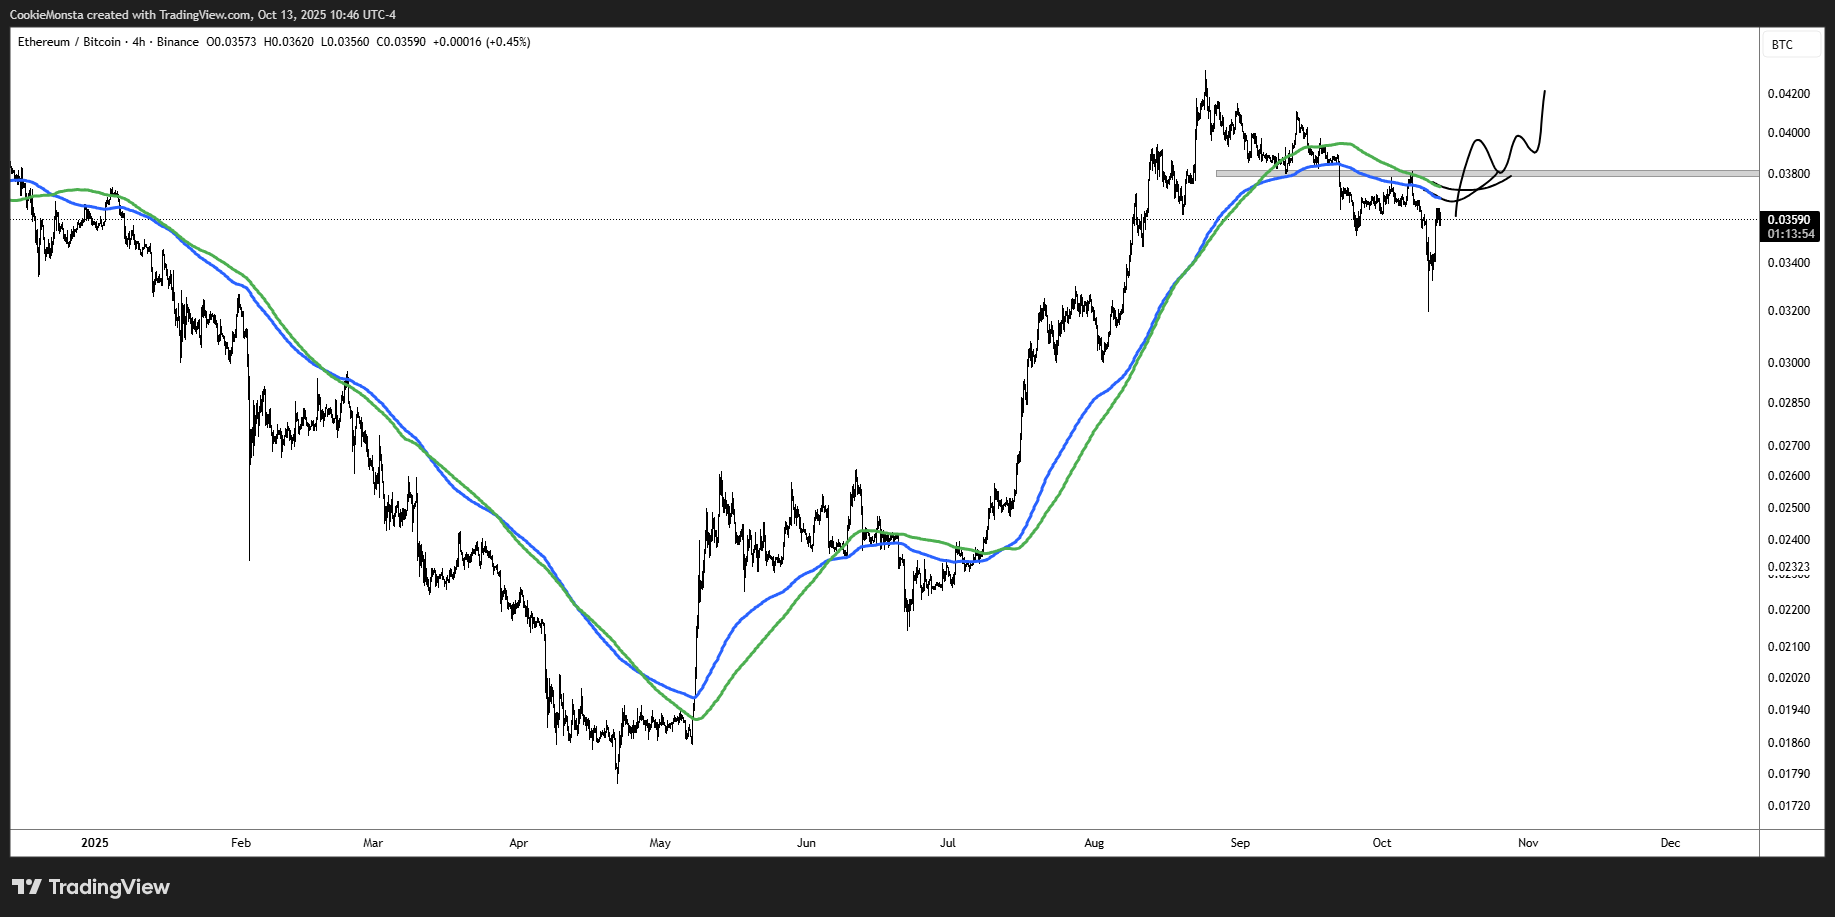Select the Dec marker on the time axis
Screen dimensions: 1835x917
[1670, 843]
